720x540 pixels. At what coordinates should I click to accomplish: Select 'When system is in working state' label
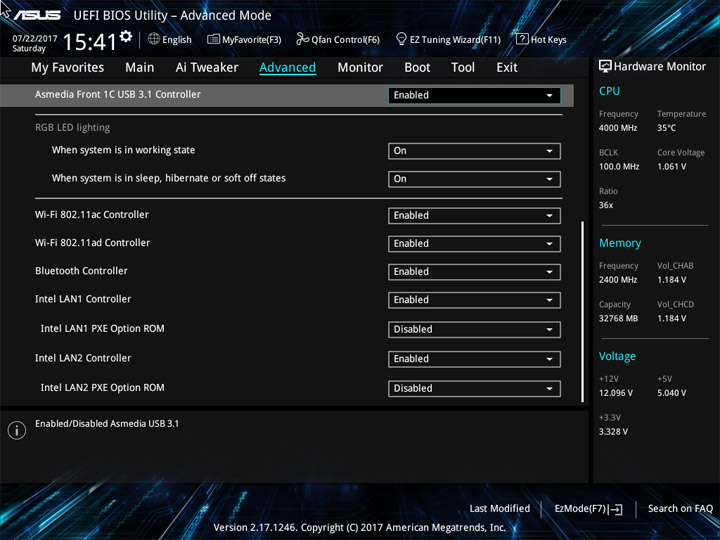[x=123, y=150]
